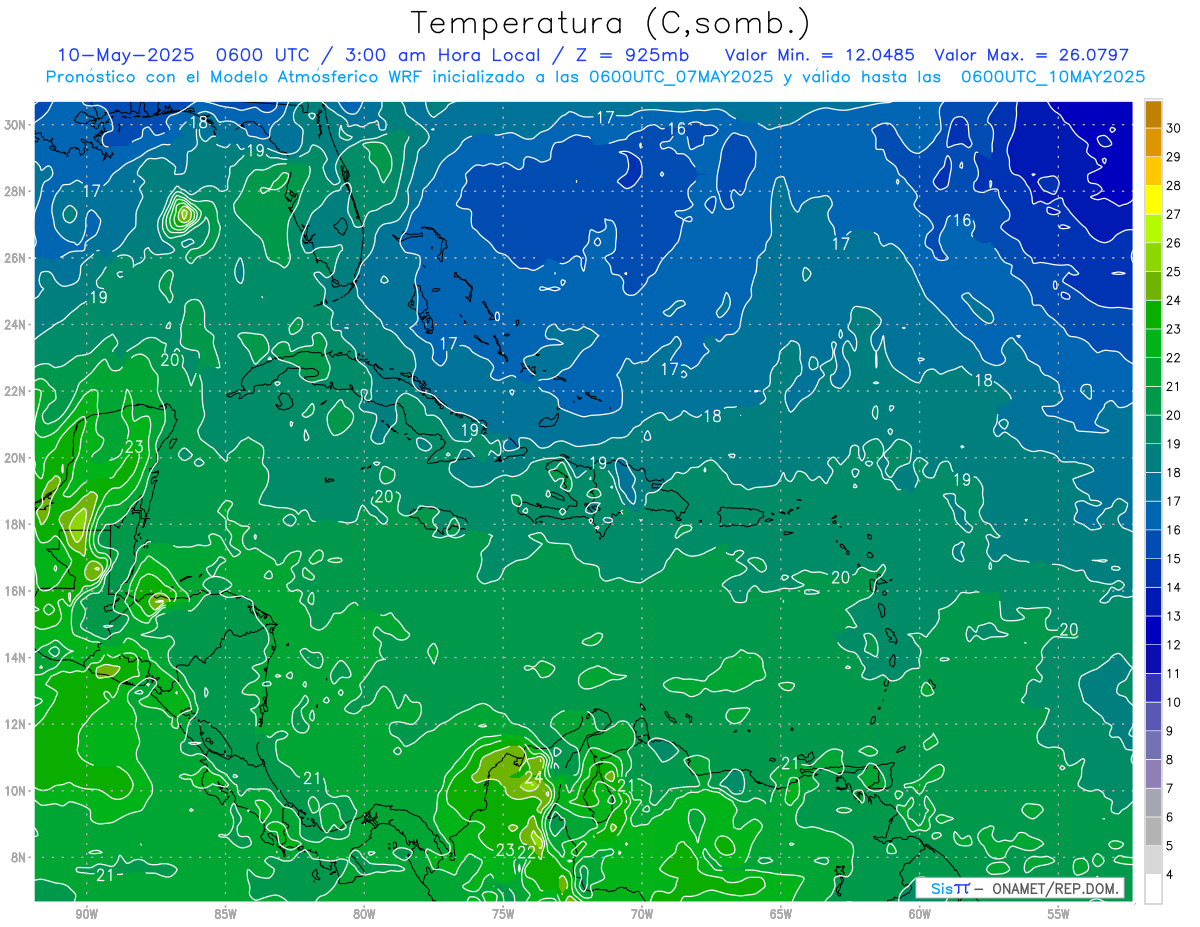Click the '12N' latitude axis label
The width and height of the screenshot is (1200, 927).
click(x=17, y=724)
